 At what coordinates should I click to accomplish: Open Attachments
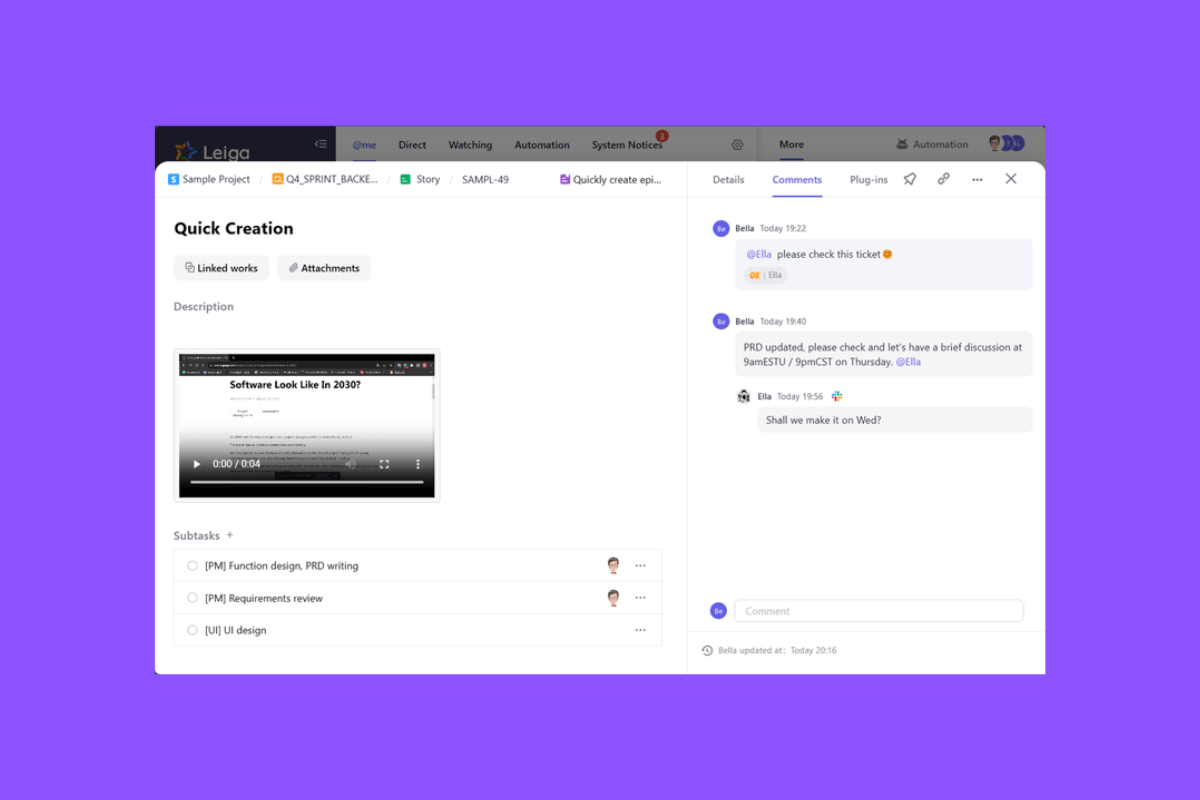coord(324,268)
